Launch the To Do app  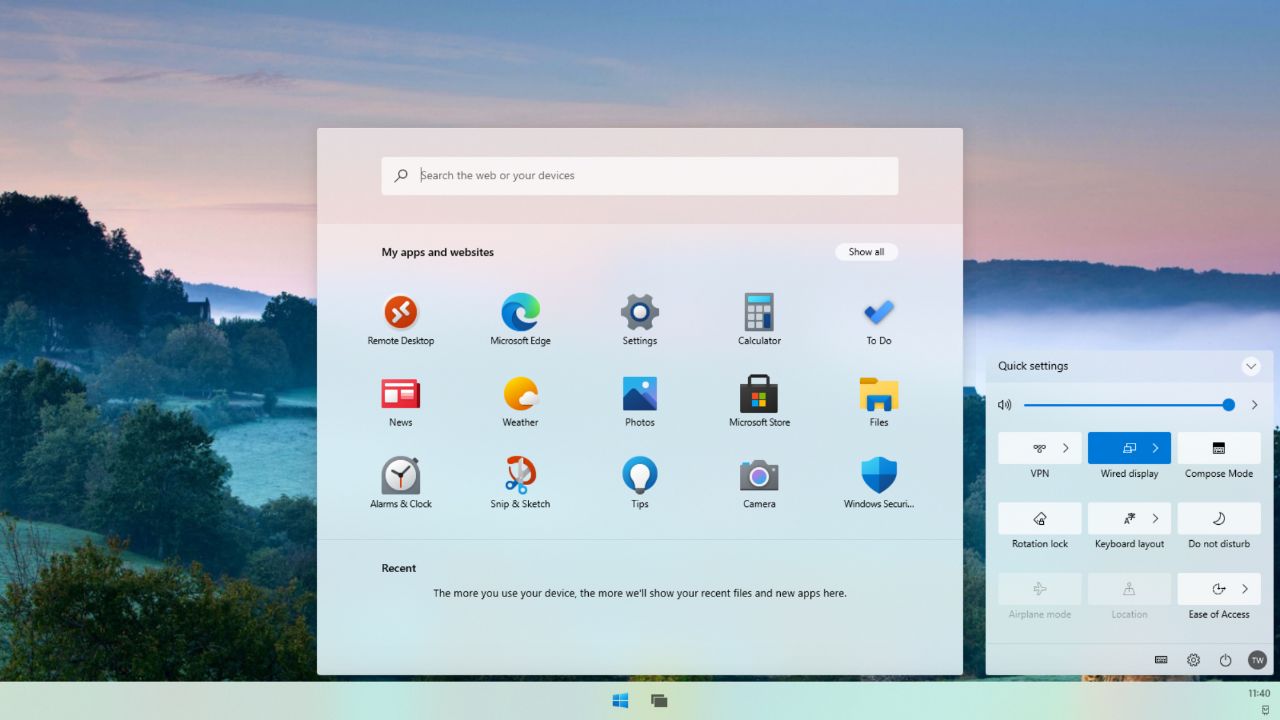[879, 320]
